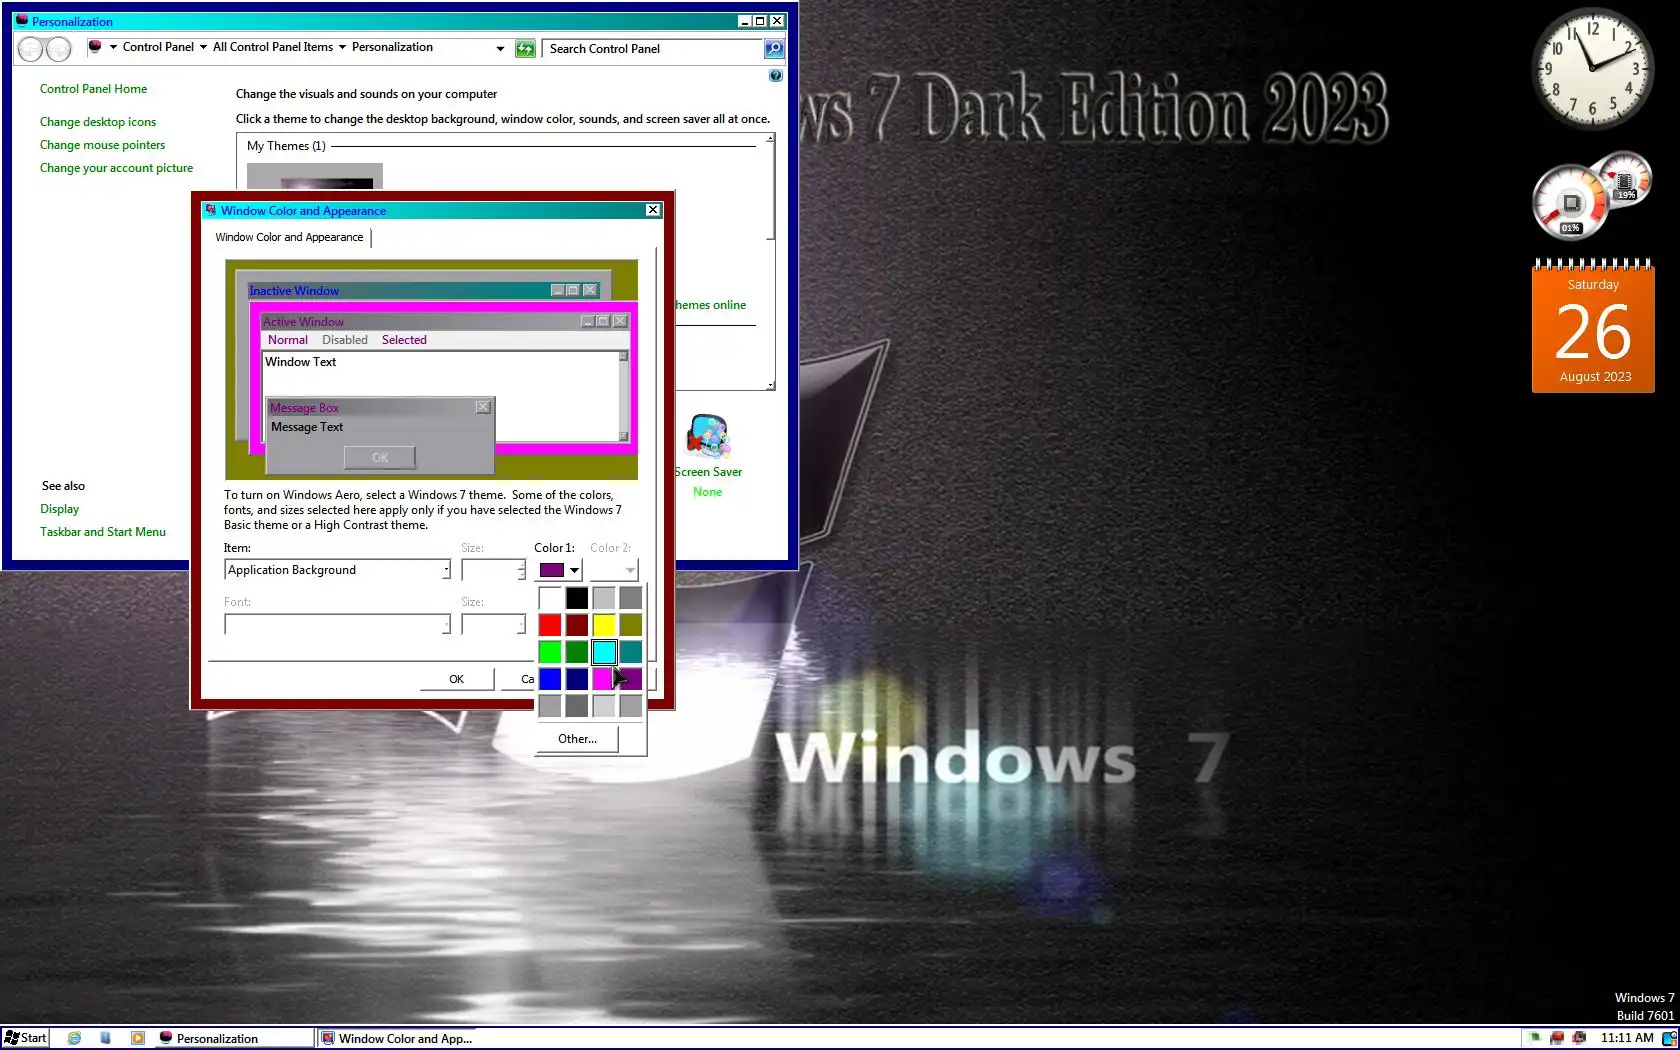Open the Display link under See also
The height and width of the screenshot is (1050, 1680).
(59, 509)
